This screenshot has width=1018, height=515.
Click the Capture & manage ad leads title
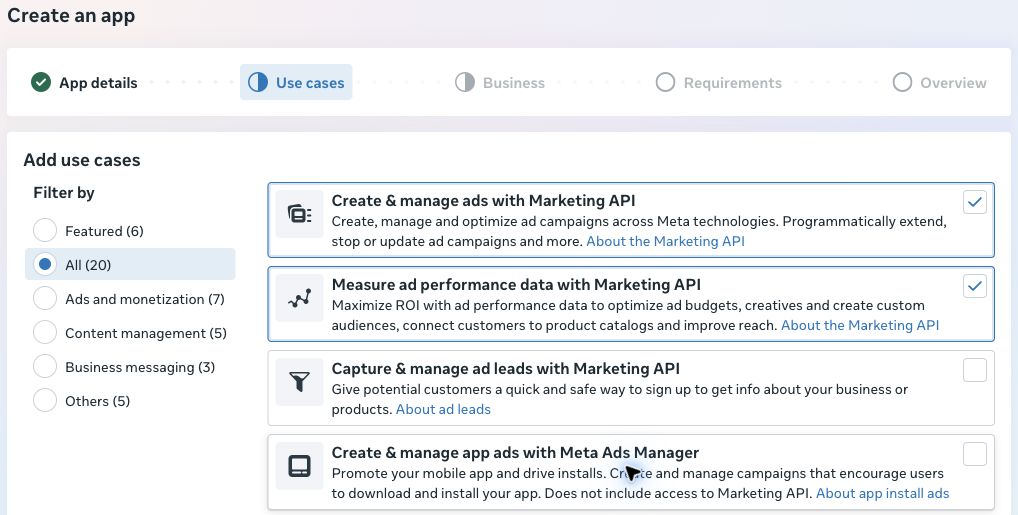pyautogui.click(x=506, y=368)
